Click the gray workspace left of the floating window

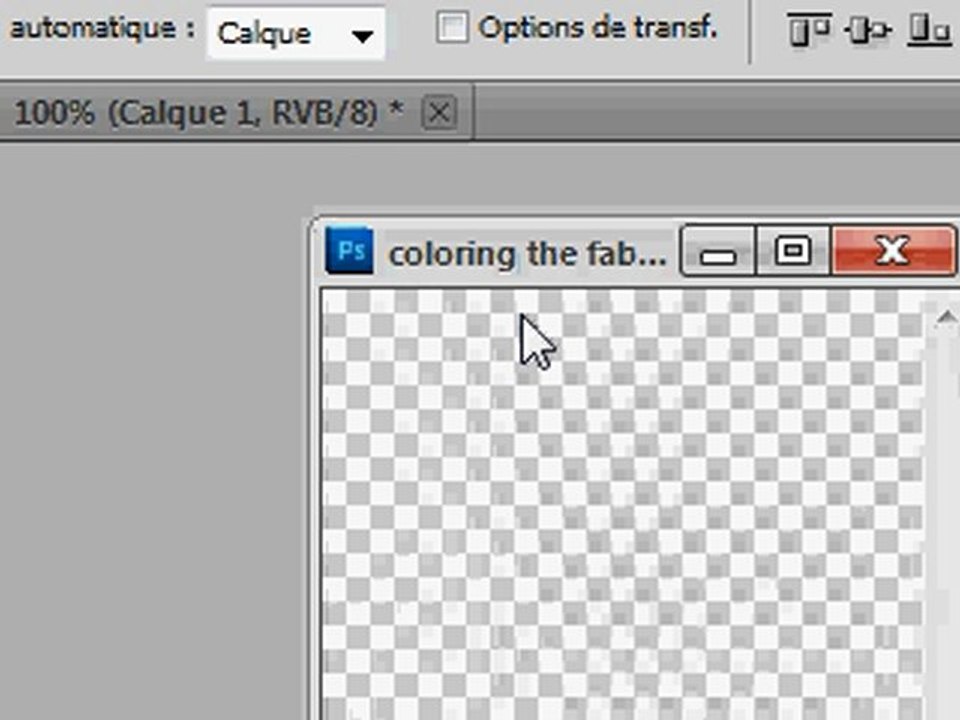(x=153, y=429)
